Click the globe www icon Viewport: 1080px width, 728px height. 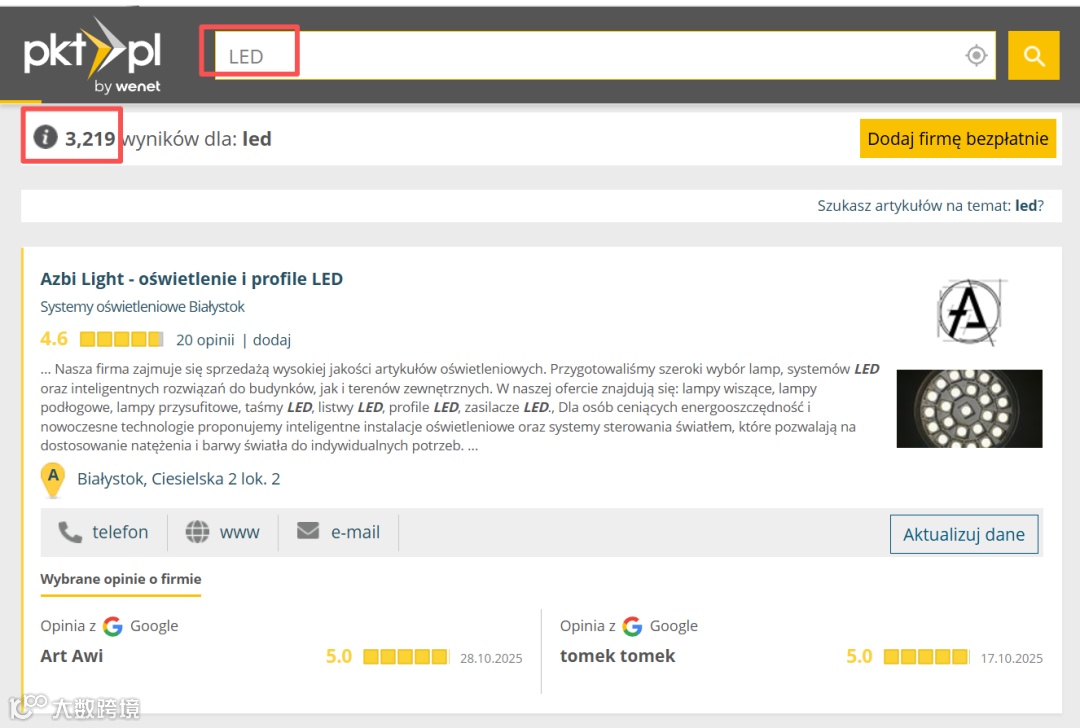click(x=197, y=532)
